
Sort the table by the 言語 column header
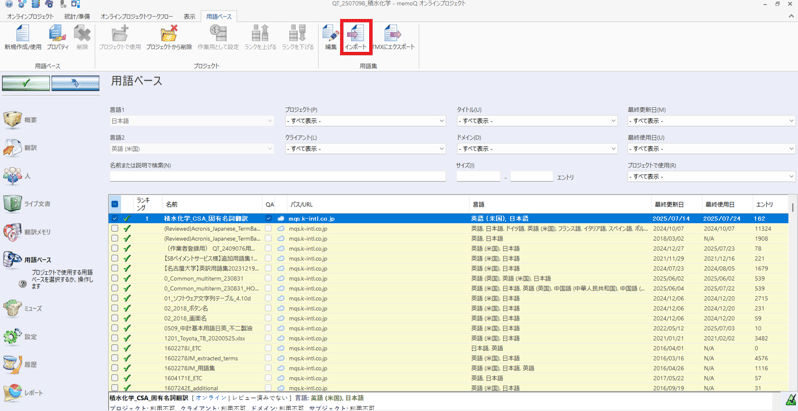[x=560, y=204]
